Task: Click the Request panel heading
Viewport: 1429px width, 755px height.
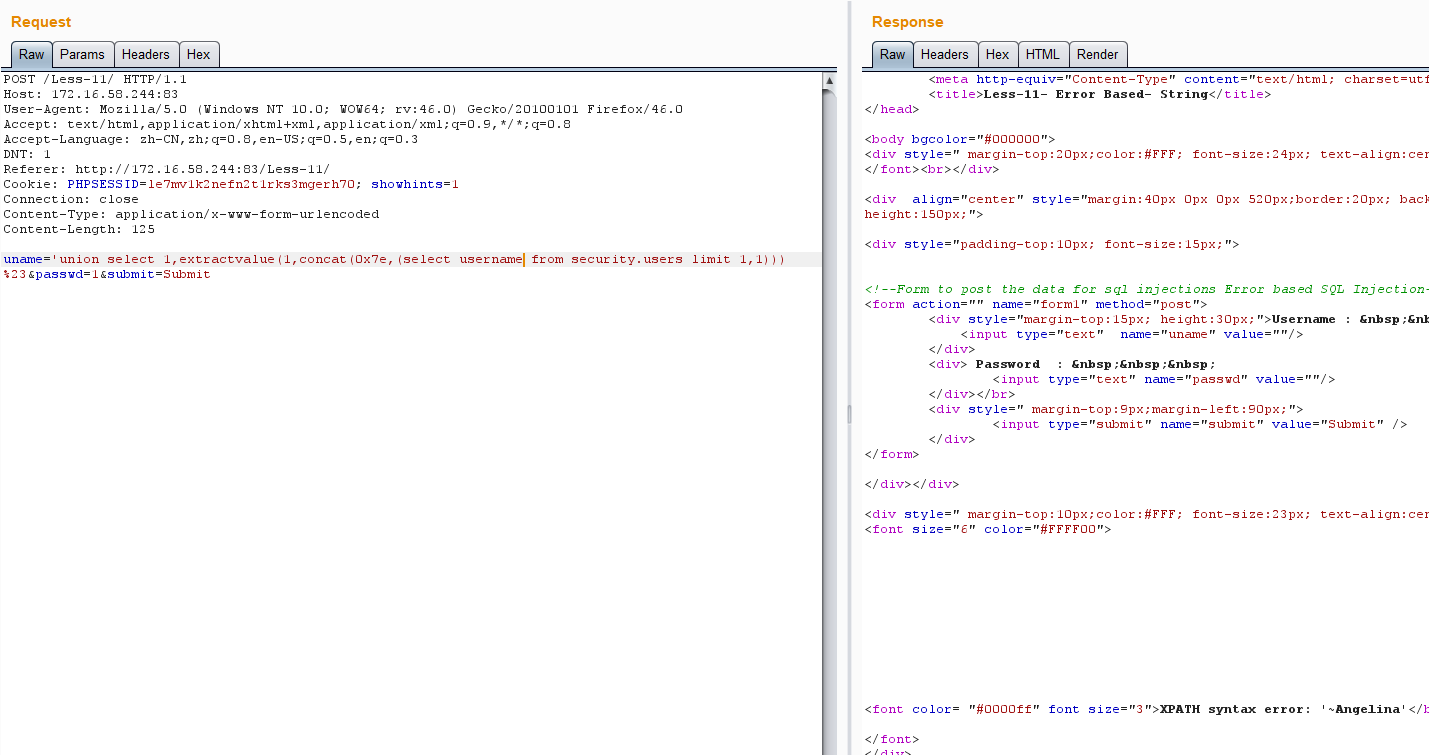Action: 41,22
